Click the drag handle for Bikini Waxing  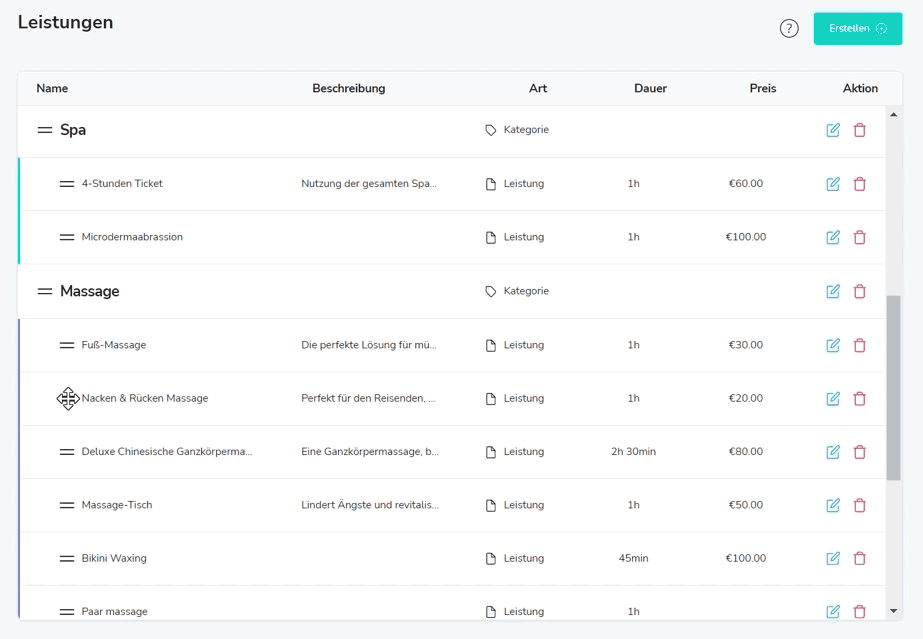[67, 558]
